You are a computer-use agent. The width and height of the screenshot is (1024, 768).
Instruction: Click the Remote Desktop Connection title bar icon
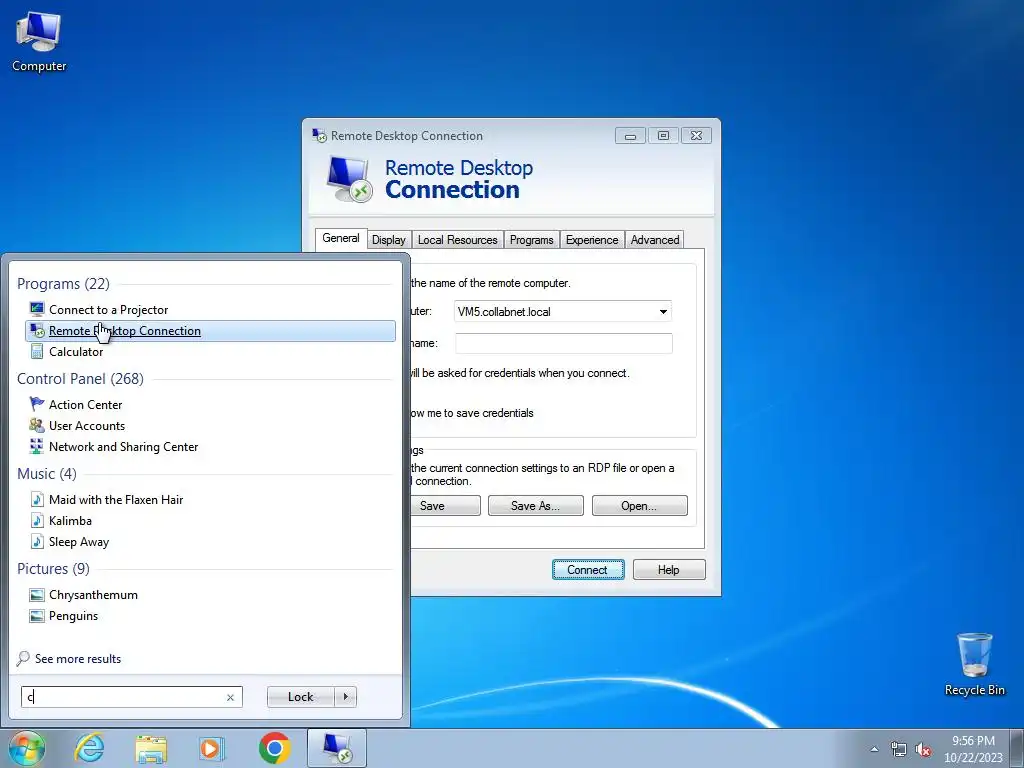click(319, 135)
